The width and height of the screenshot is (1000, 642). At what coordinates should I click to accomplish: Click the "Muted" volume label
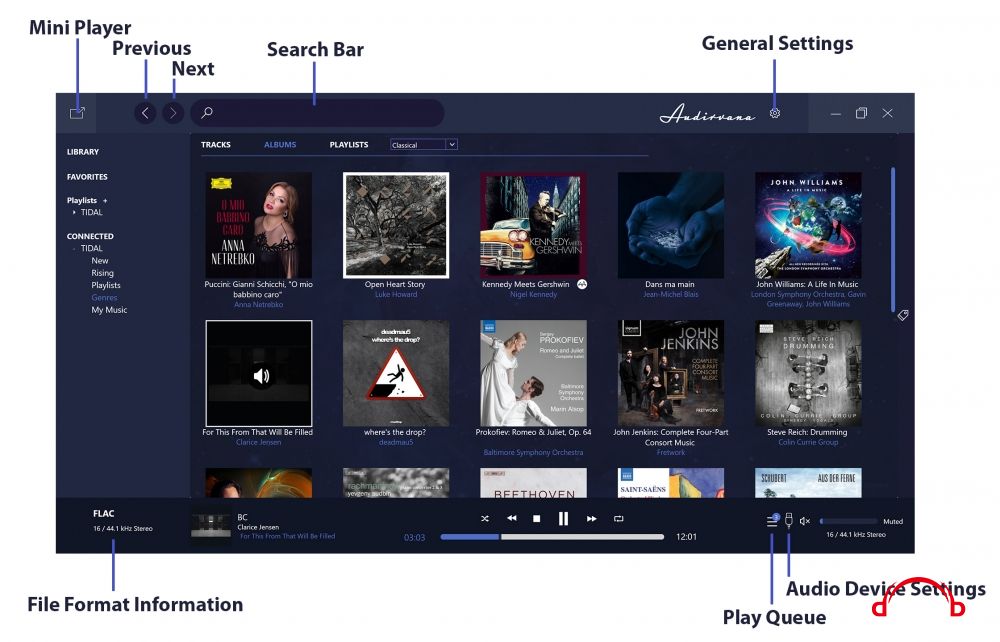click(893, 522)
